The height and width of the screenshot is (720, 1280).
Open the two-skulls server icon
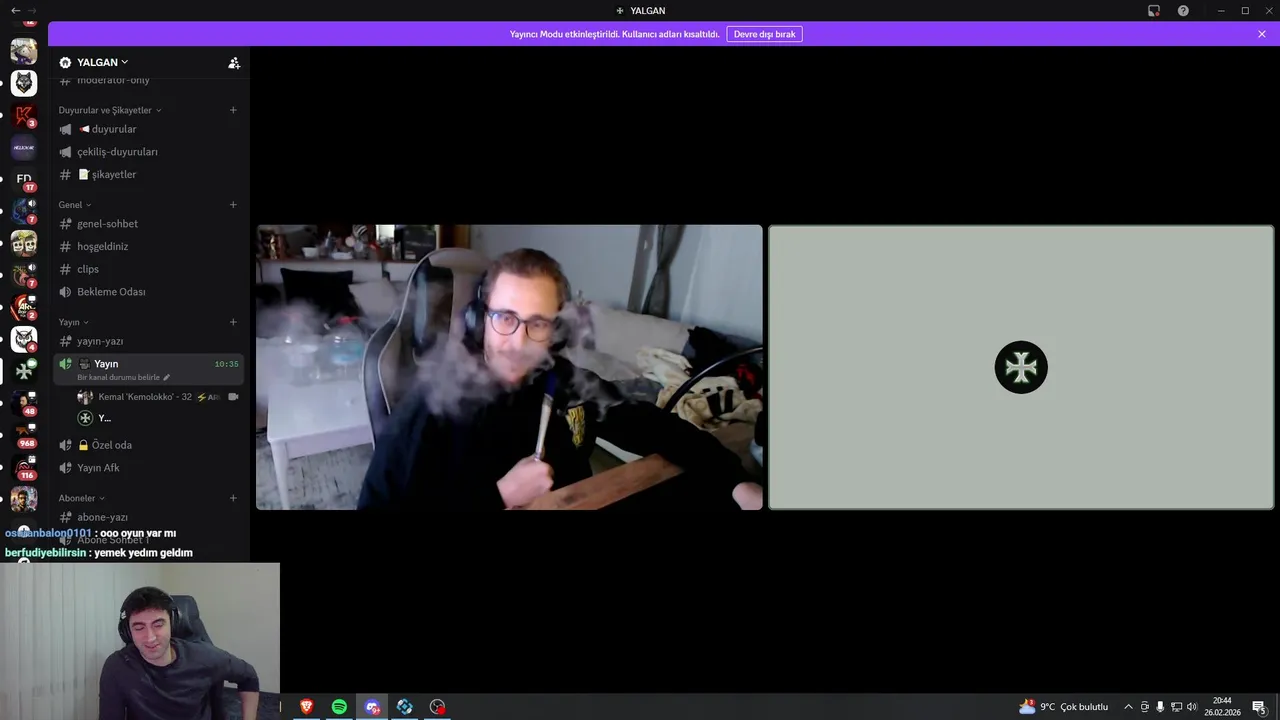coord(24,243)
